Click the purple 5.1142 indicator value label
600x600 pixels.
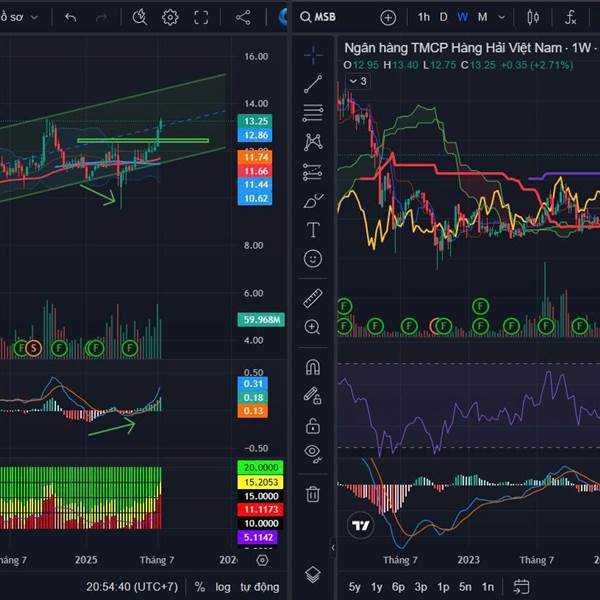[x=257, y=538]
